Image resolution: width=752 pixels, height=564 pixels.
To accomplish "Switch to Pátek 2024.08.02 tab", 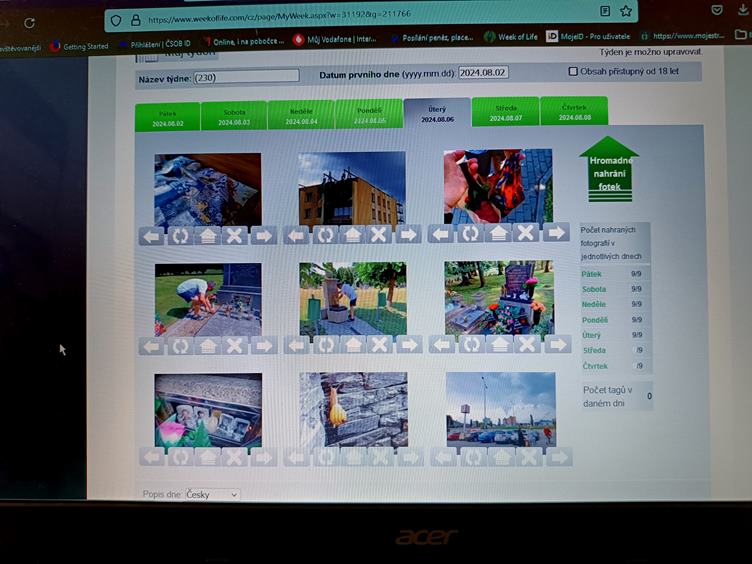I will (167, 117).
